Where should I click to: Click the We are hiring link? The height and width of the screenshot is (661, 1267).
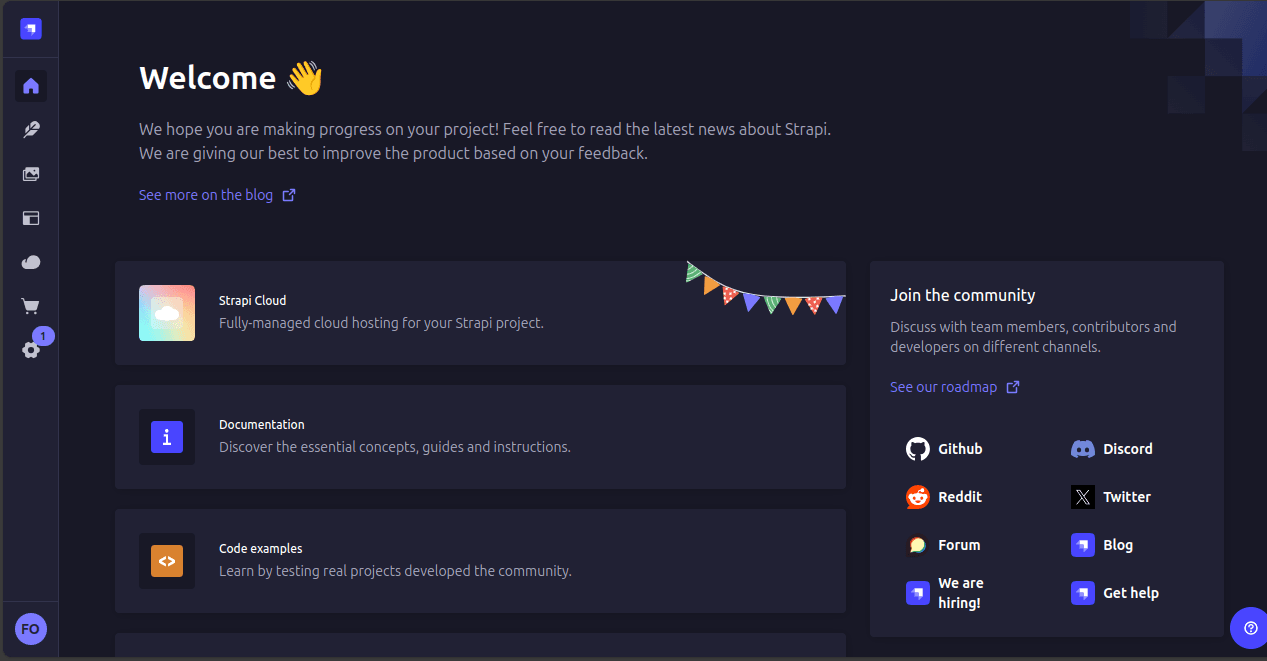946,593
